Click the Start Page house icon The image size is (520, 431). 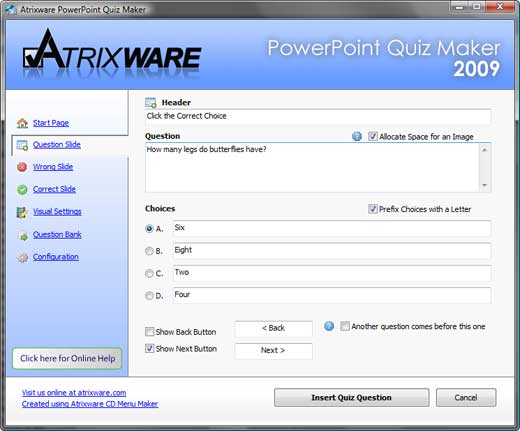(22, 123)
